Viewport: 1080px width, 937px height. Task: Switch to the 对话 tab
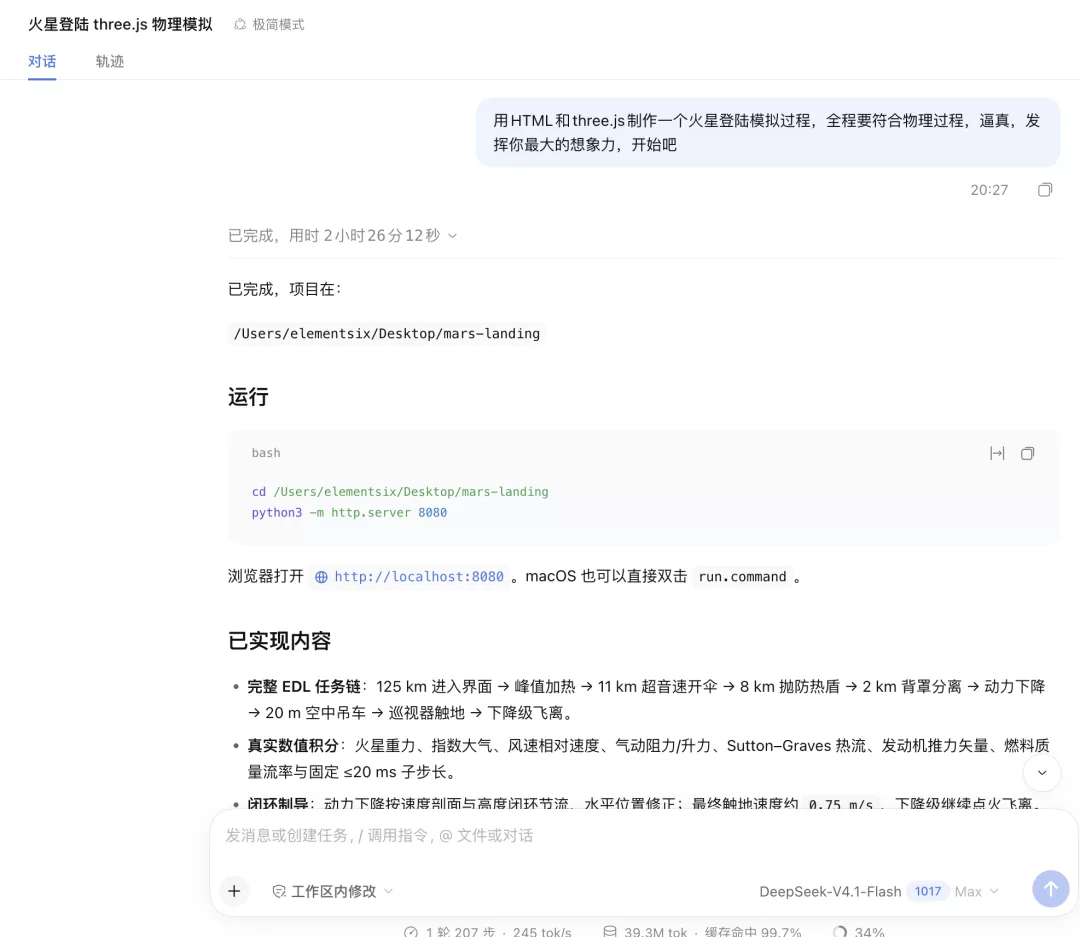tap(42, 61)
